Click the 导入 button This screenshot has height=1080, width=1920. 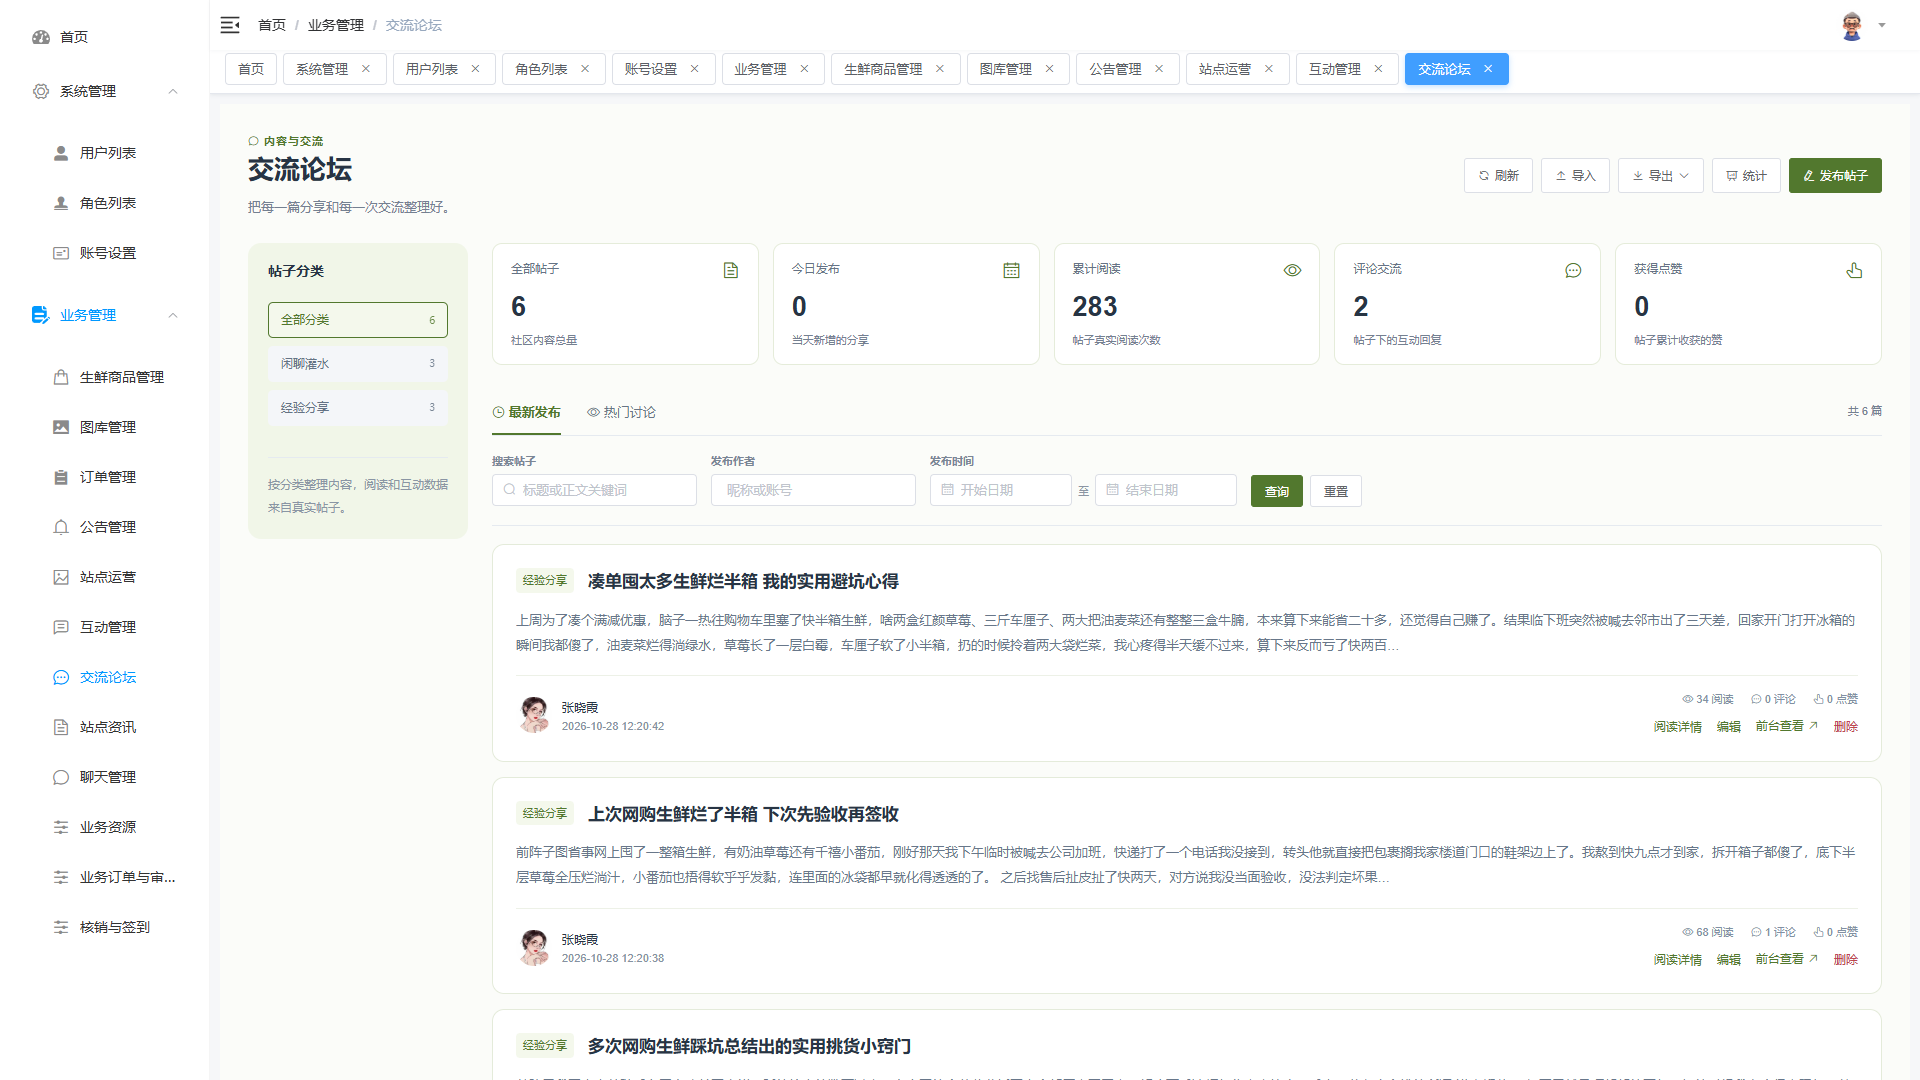tap(1575, 175)
